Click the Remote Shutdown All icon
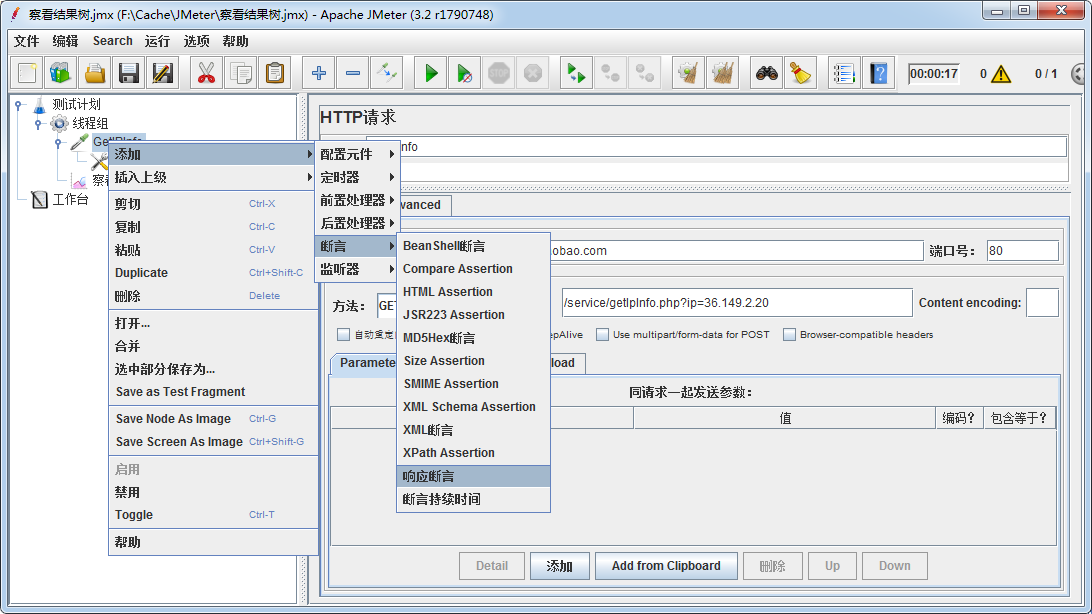The height and width of the screenshot is (614, 1092). [x=645, y=73]
